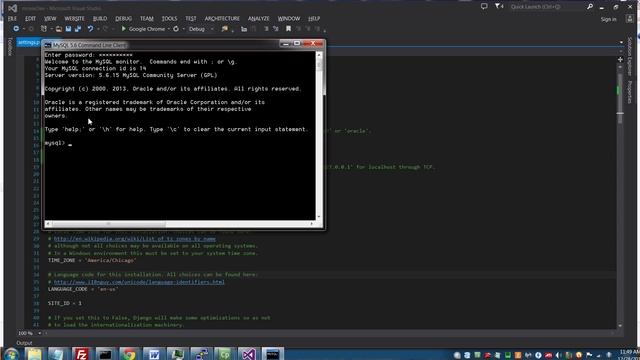Click the Visual Studio logo icon

point(13,8)
